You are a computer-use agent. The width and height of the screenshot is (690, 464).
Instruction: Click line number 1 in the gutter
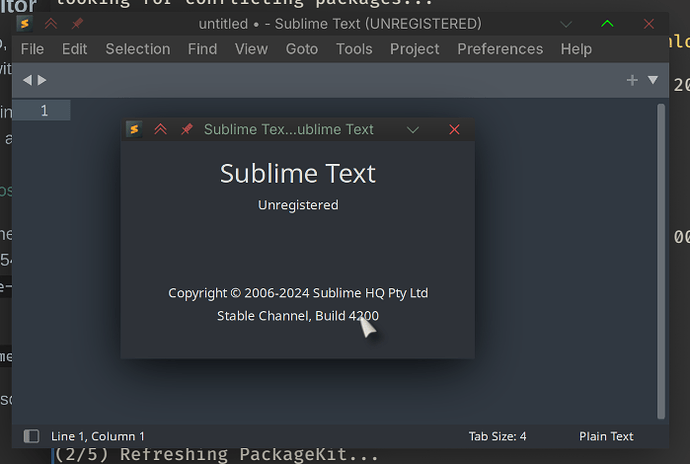(44, 110)
